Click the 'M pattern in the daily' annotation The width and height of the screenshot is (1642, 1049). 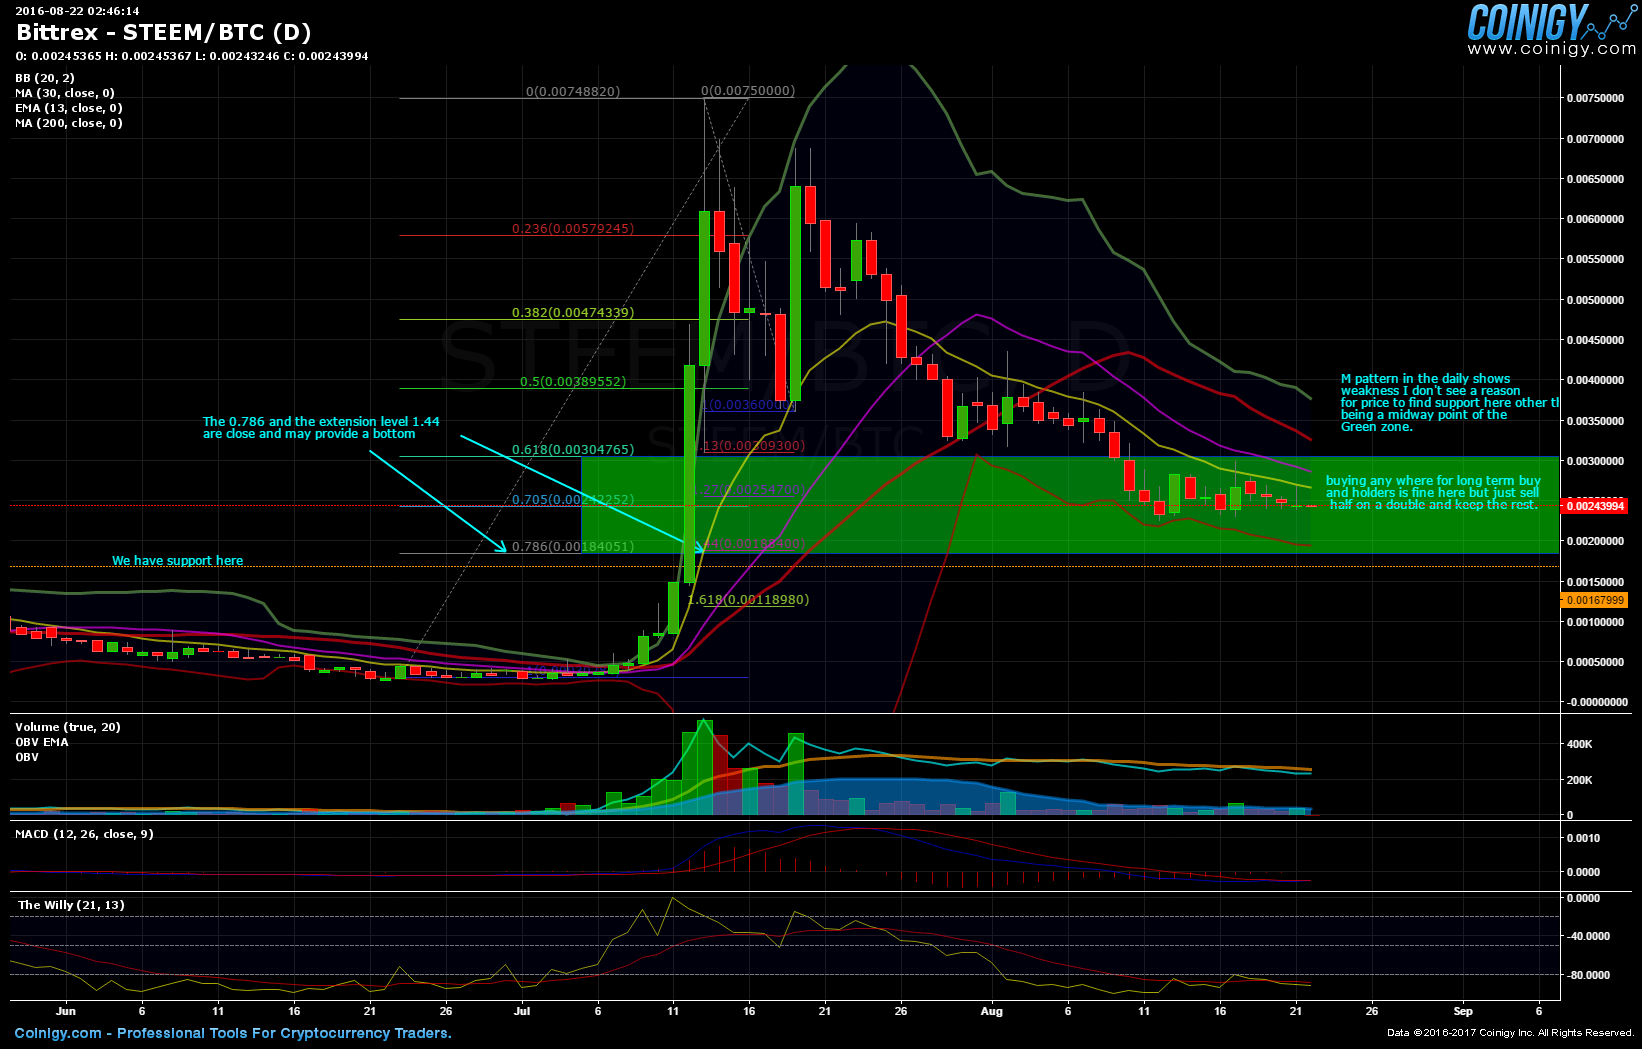pos(1450,403)
